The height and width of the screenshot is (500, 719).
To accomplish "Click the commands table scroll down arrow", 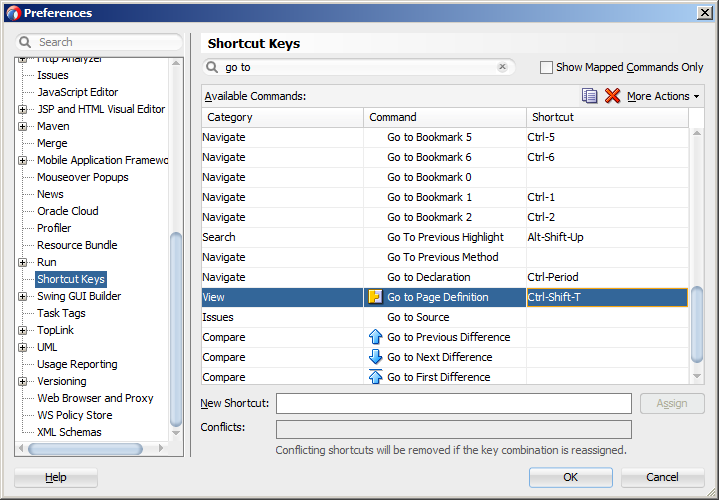I will [x=697, y=376].
